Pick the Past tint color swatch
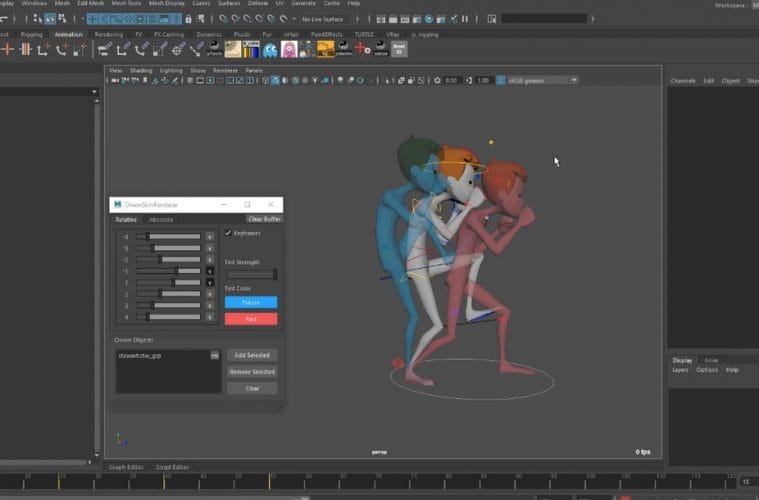Image resolution: width=759 pixels, height=500 pixels. 251,319
